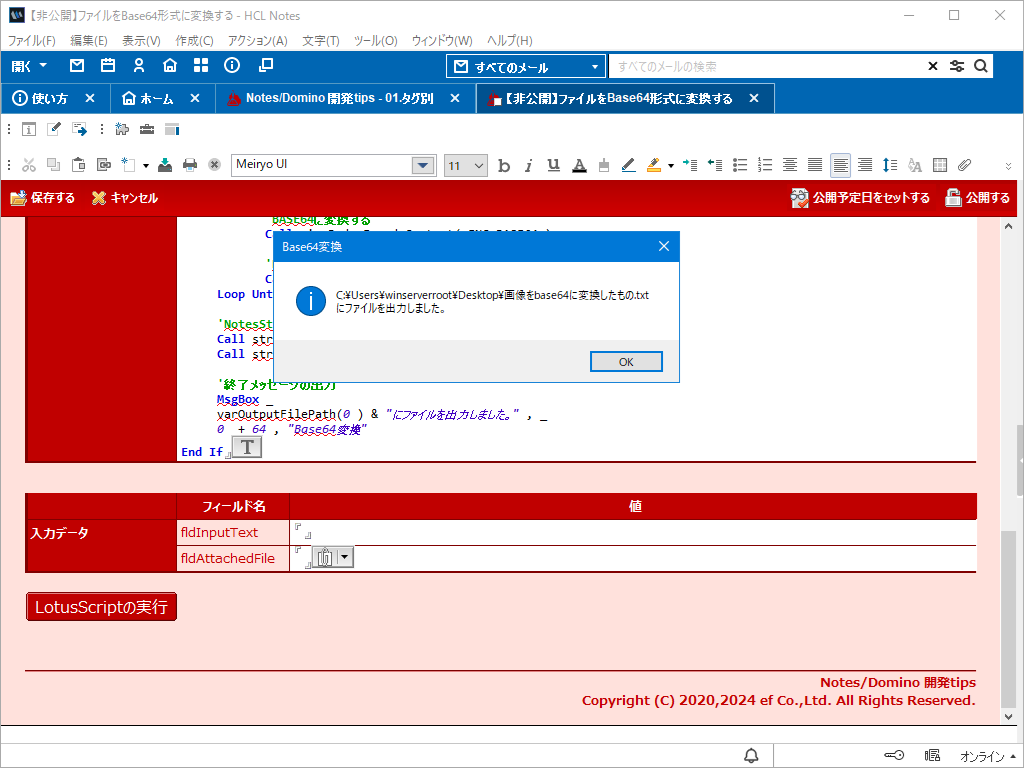Click the fldInputText value field
This screenshot has width=1024, height=768.
(632, 533)
